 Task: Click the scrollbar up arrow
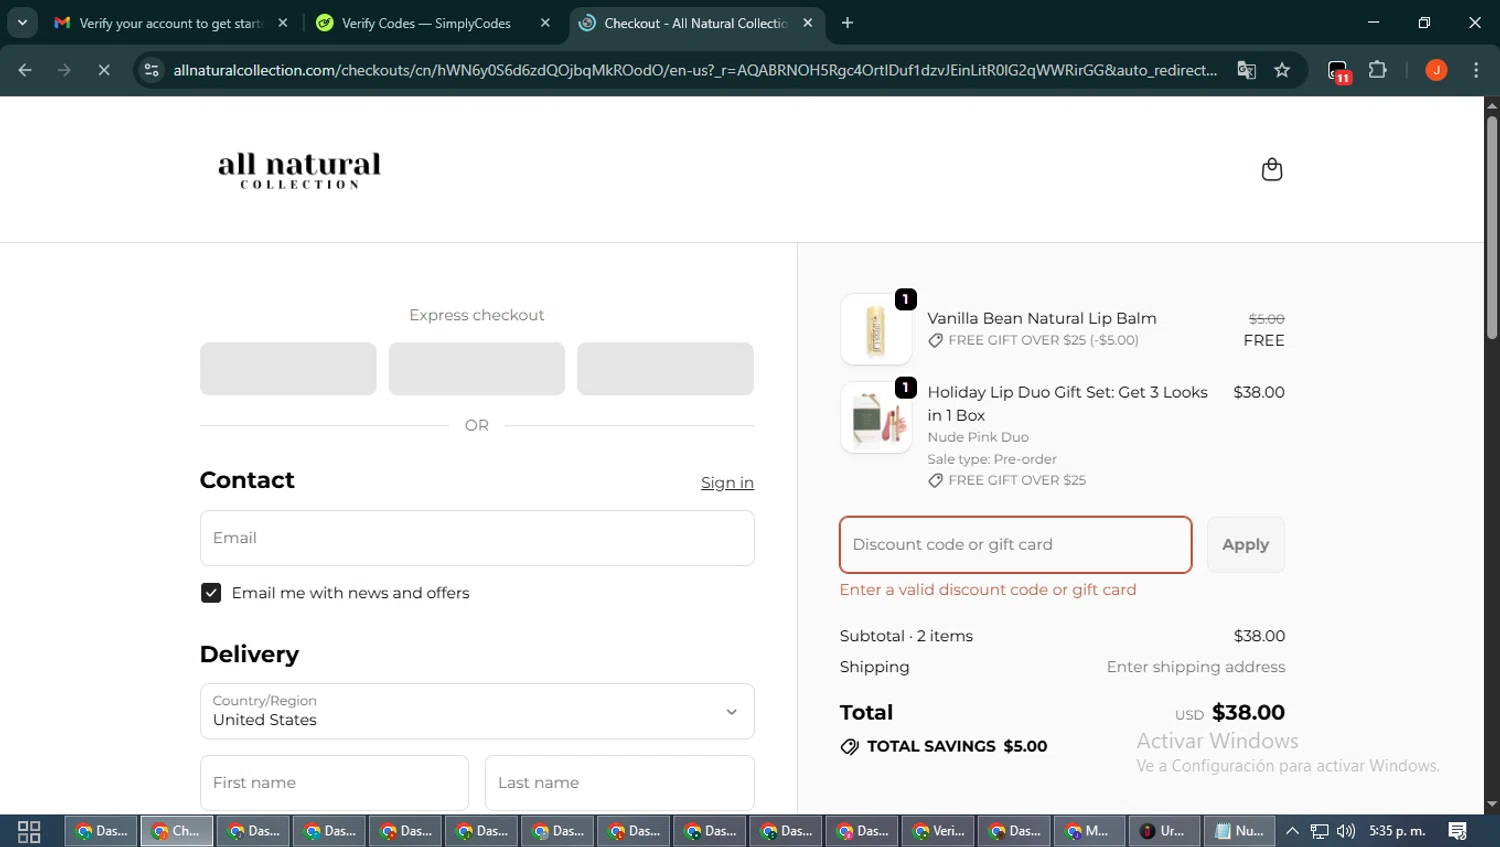pos(1492,105)
